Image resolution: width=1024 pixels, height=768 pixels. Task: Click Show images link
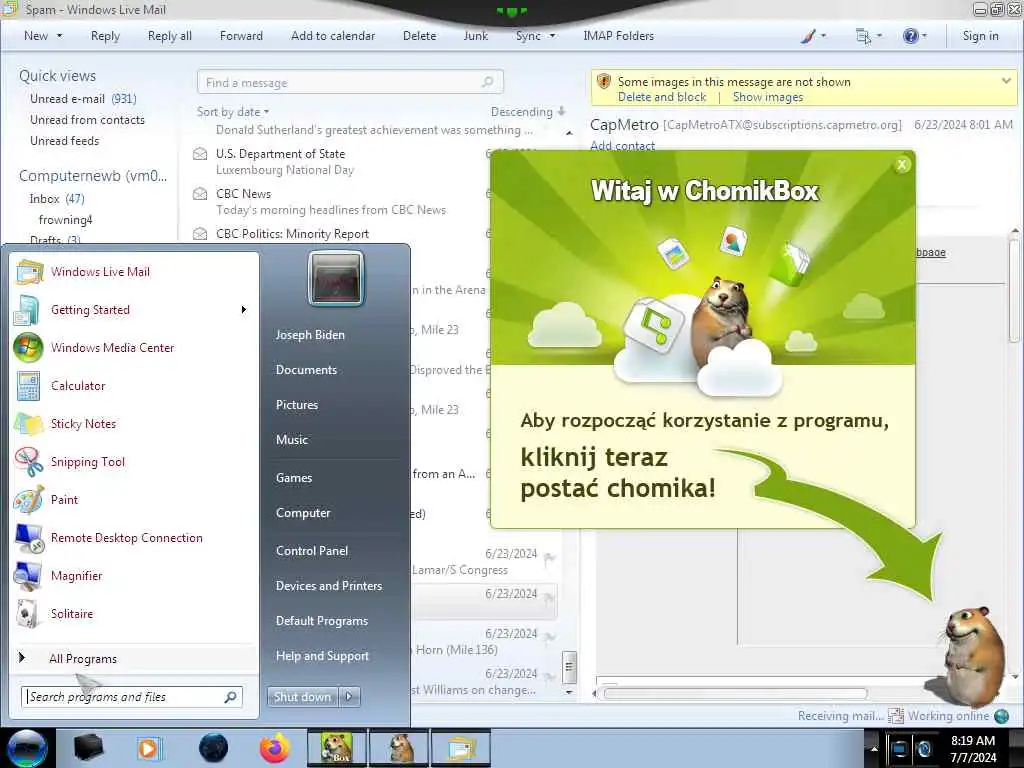[767, 97]
